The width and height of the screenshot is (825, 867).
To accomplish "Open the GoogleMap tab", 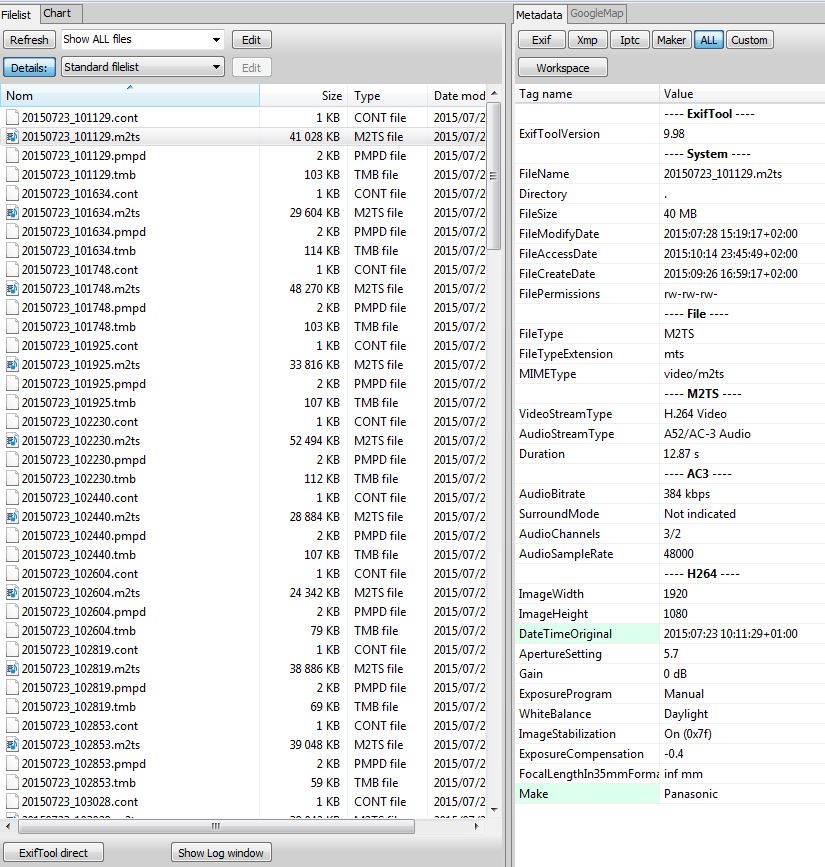I will tap(597, 13).
